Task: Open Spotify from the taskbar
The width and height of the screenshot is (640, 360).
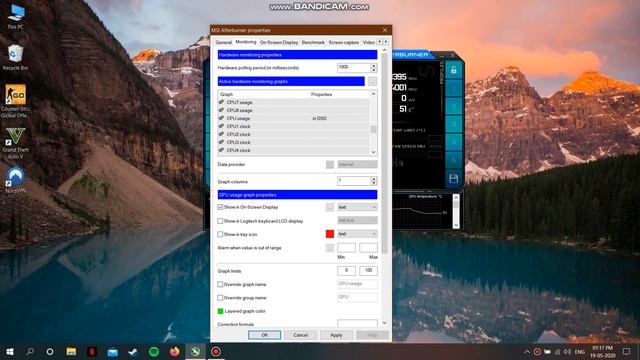Action: coord(154,352)
